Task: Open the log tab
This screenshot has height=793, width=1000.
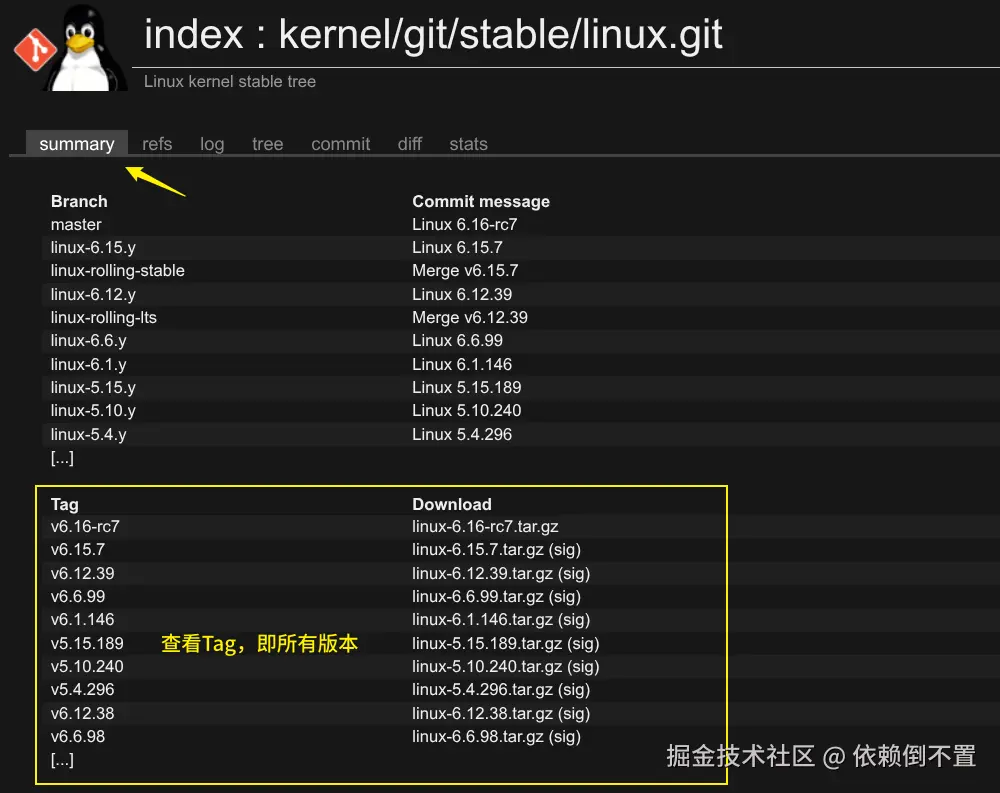Action: (211, 144)
